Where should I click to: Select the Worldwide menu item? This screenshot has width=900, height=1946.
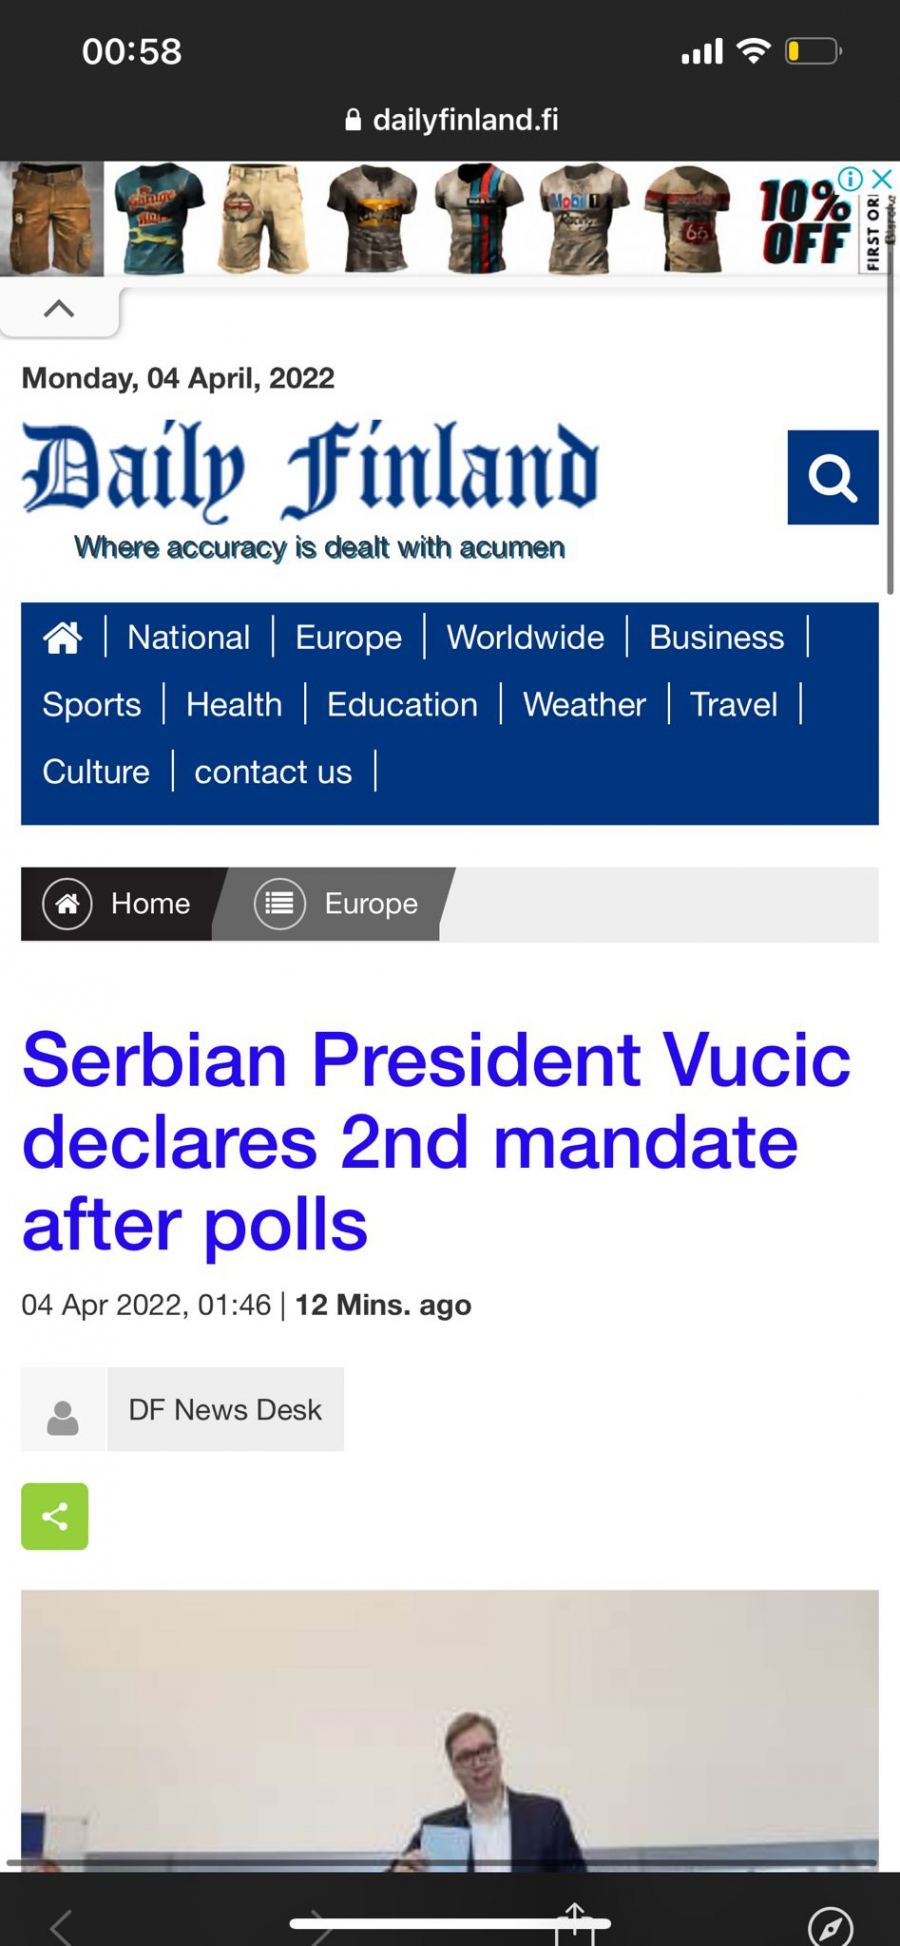(x=525, y=637)
